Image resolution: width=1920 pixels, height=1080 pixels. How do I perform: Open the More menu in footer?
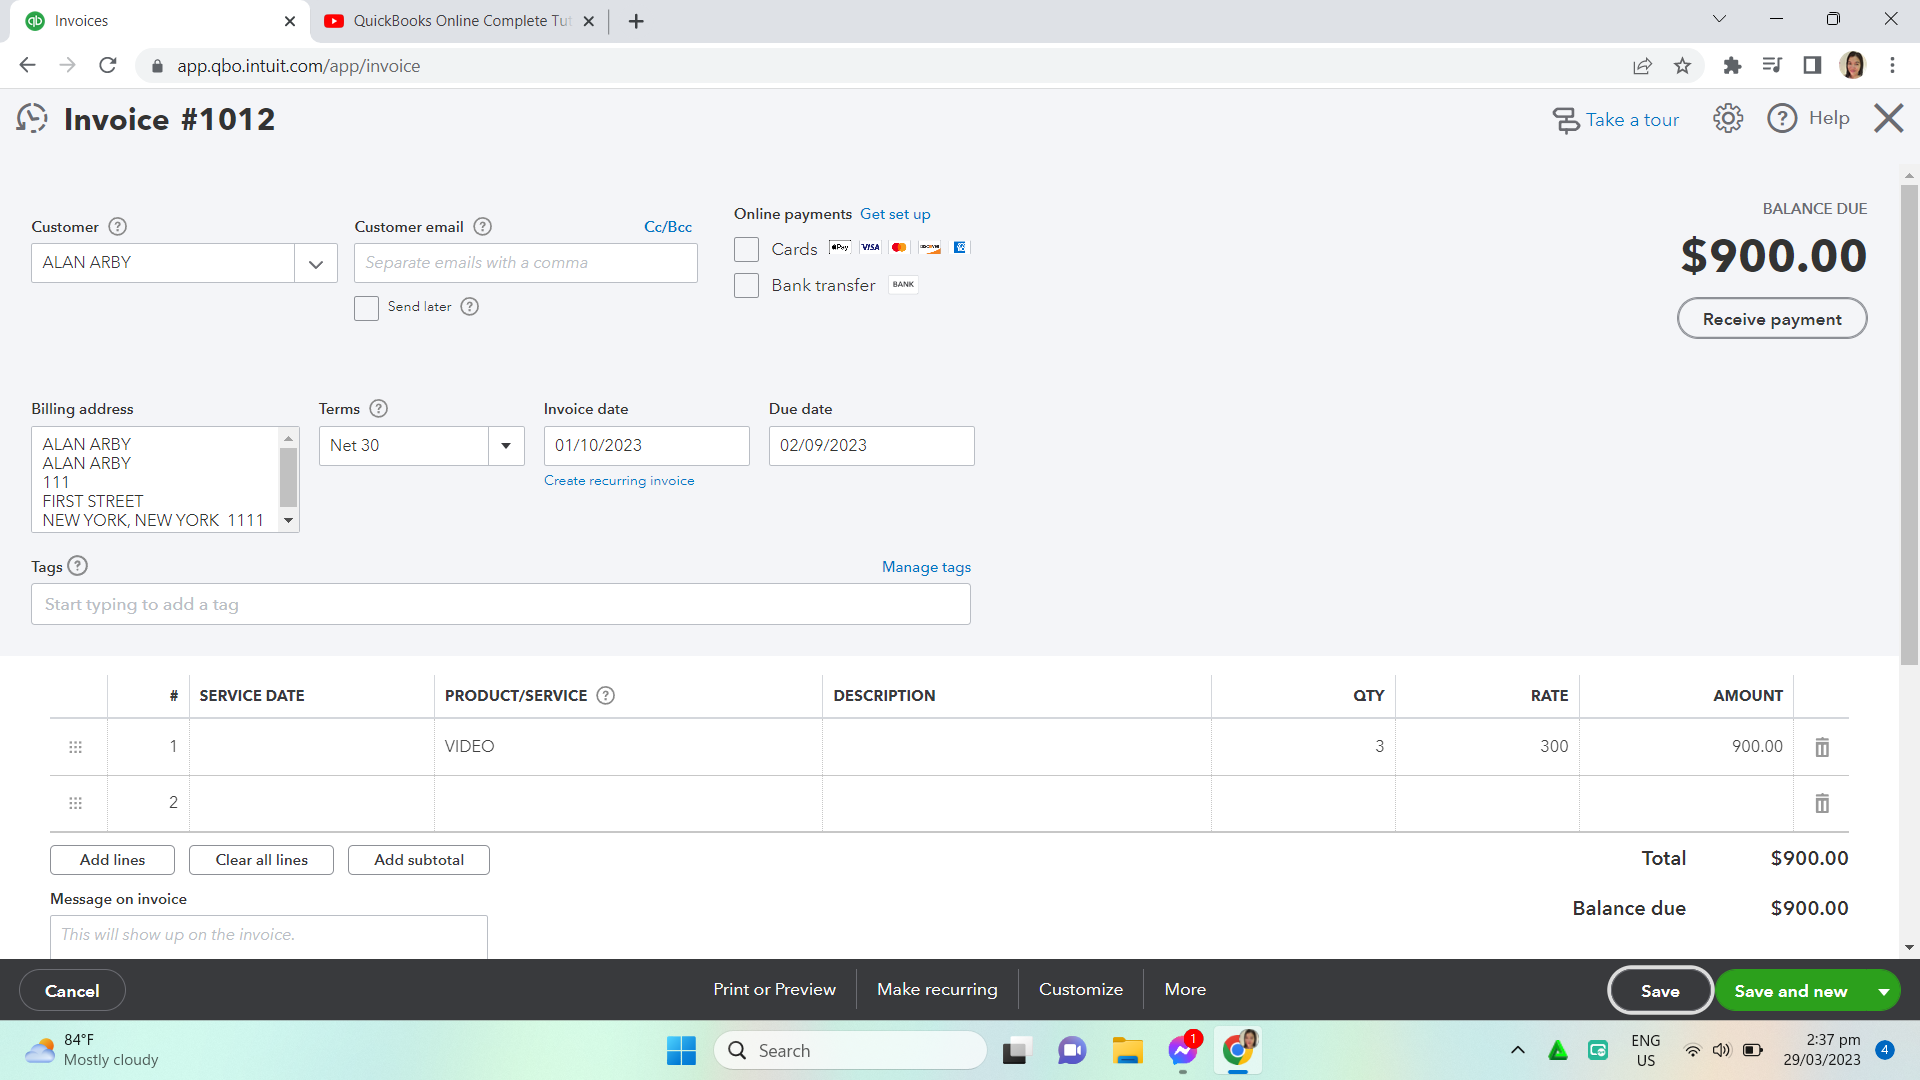tap(1185, 989)
